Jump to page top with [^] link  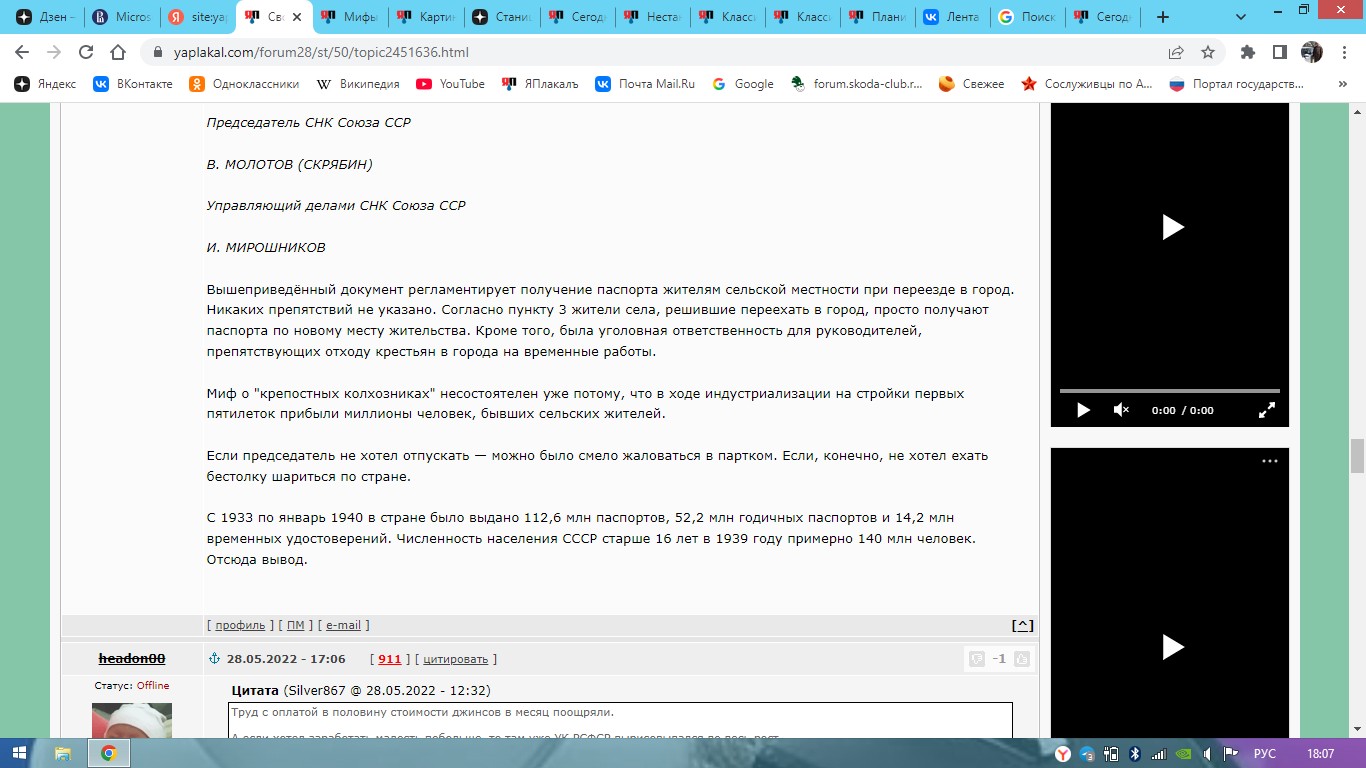point(1022,626)
